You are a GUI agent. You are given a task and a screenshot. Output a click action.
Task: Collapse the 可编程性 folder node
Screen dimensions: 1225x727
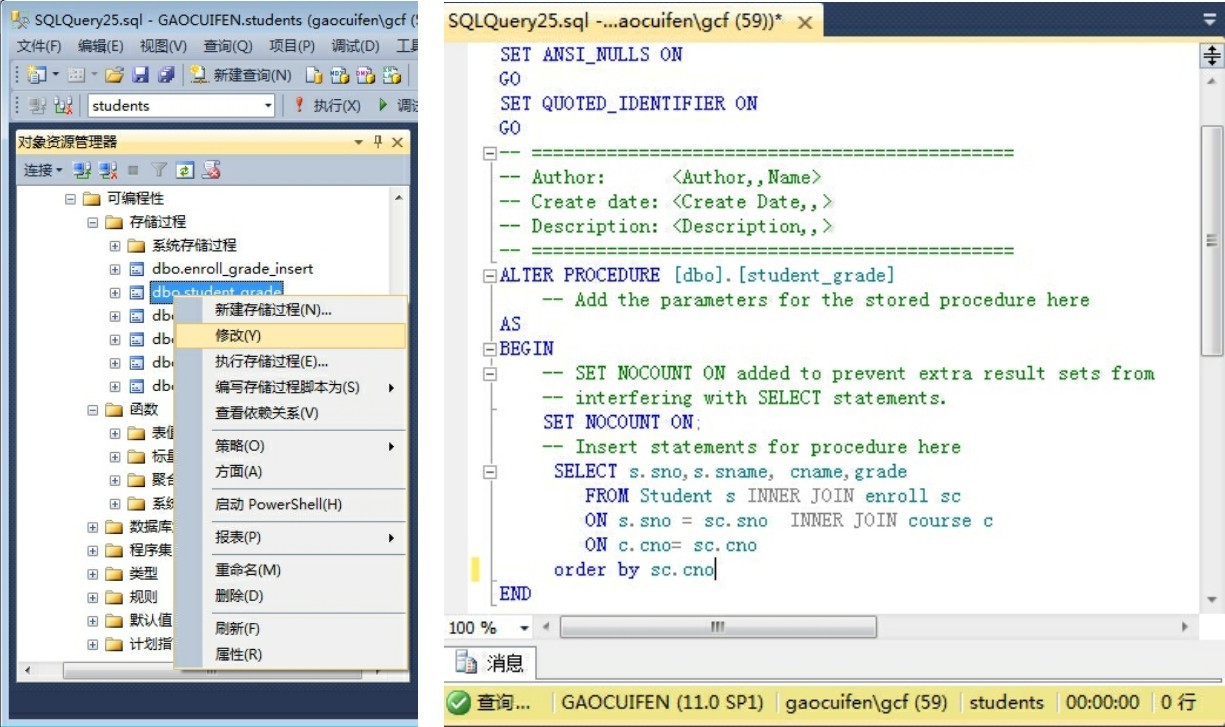tap(70, 199)
